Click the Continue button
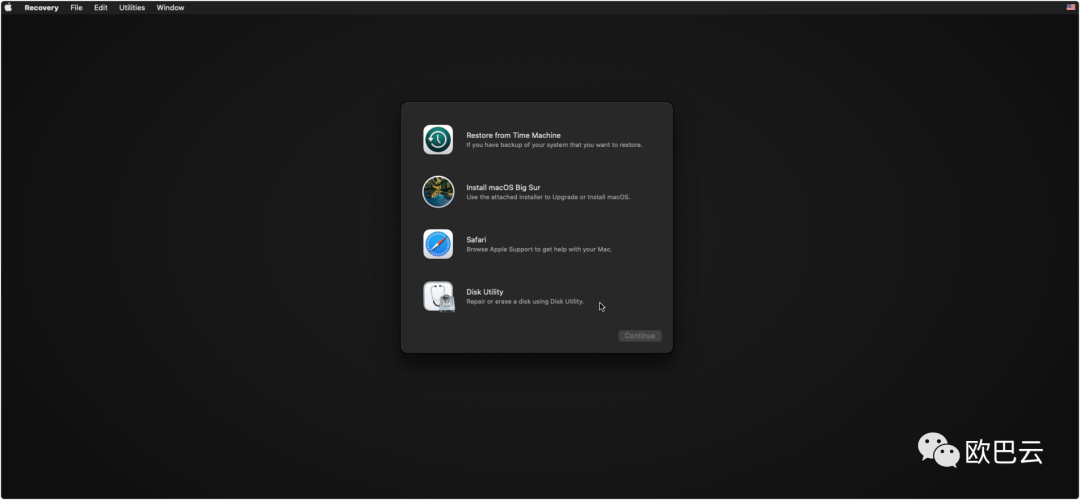The height and width of the screenshot is (500, 1080). coord(640,336)
